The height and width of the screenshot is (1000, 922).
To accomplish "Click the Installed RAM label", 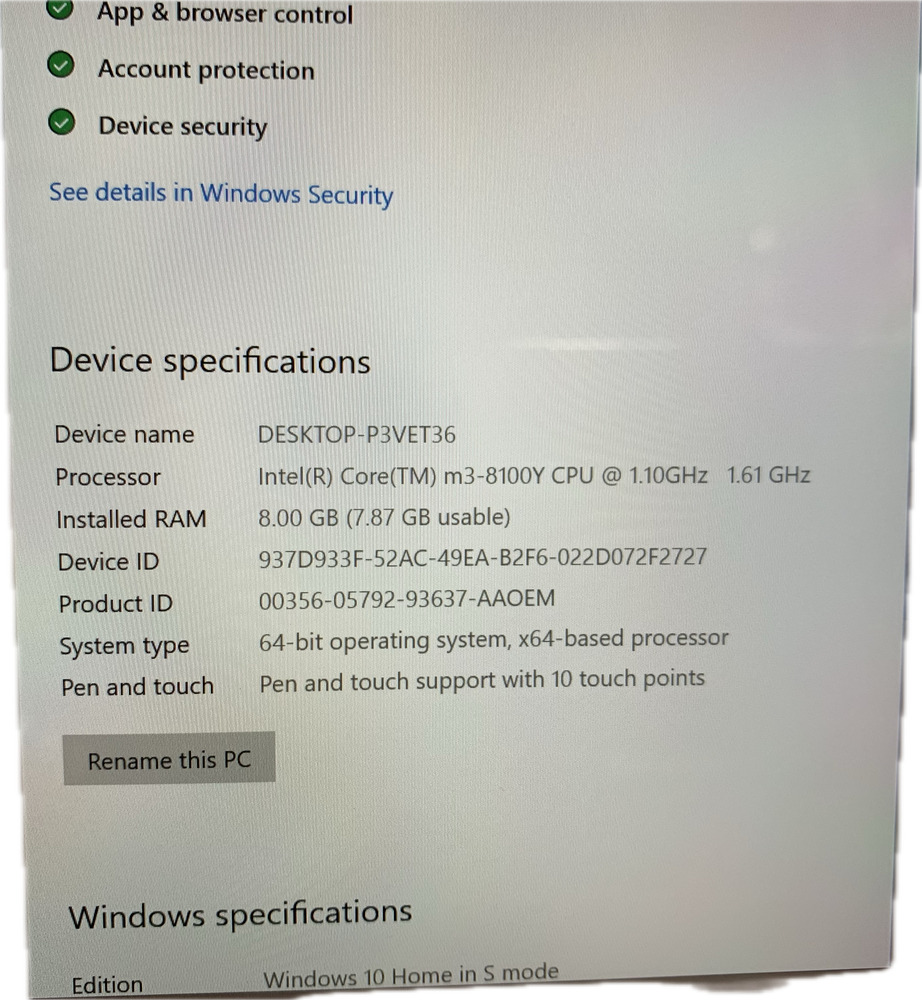I will pos(131,519).
